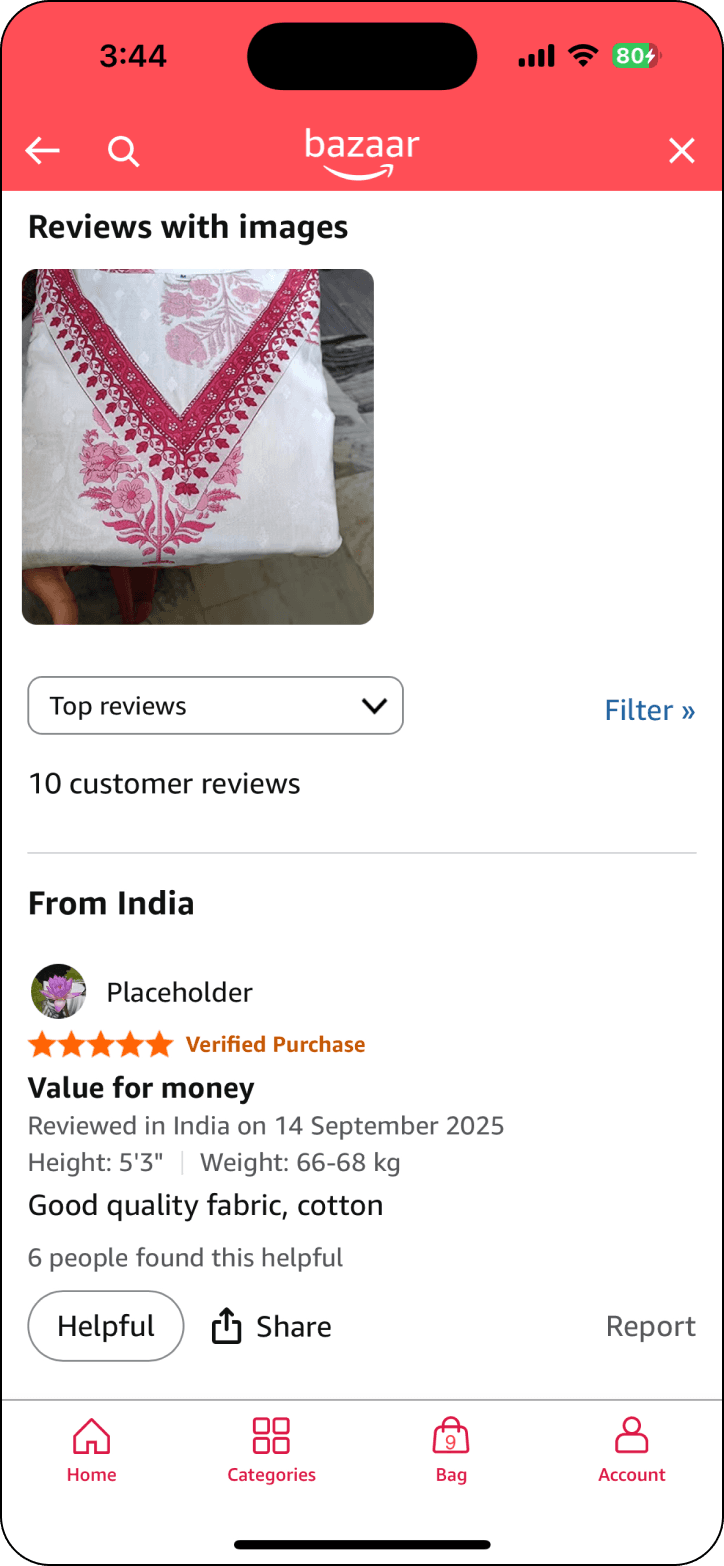Image resolution: width=724 pixels, height=1566 pixels.
Task: Tap the five-star rating
Action: [x=100, y=1045]
